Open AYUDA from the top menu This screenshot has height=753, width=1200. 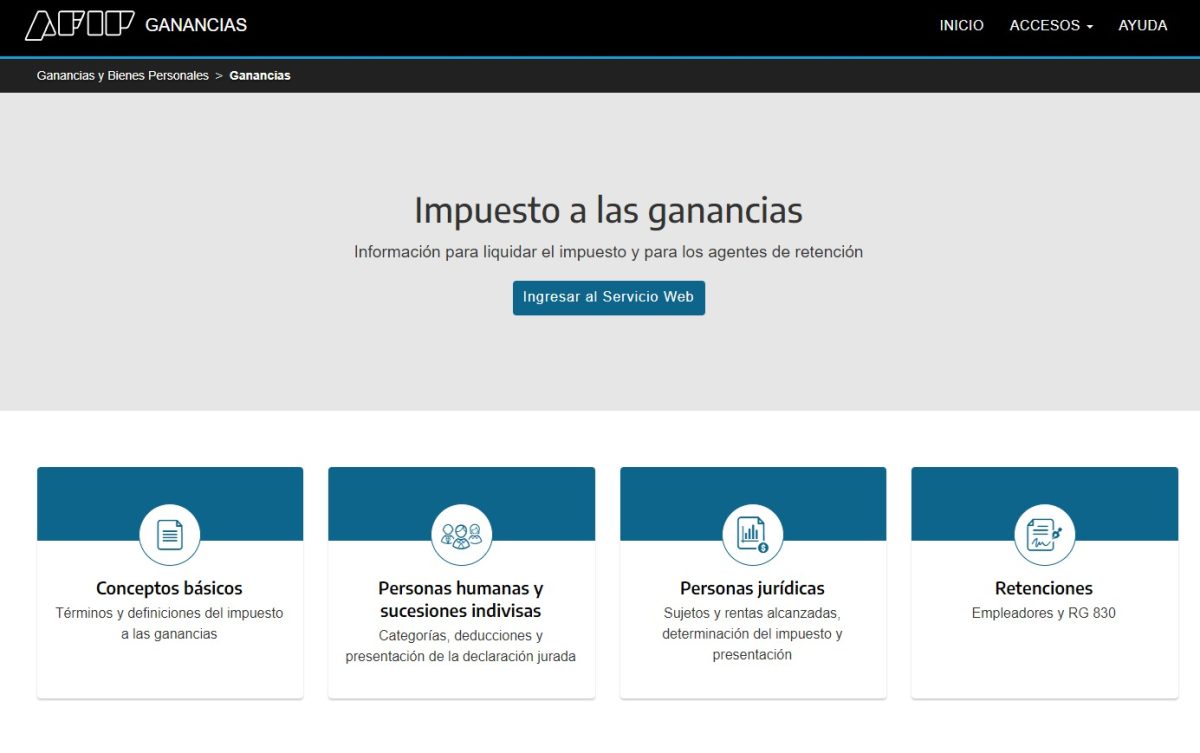click(x=1142, y=25)
